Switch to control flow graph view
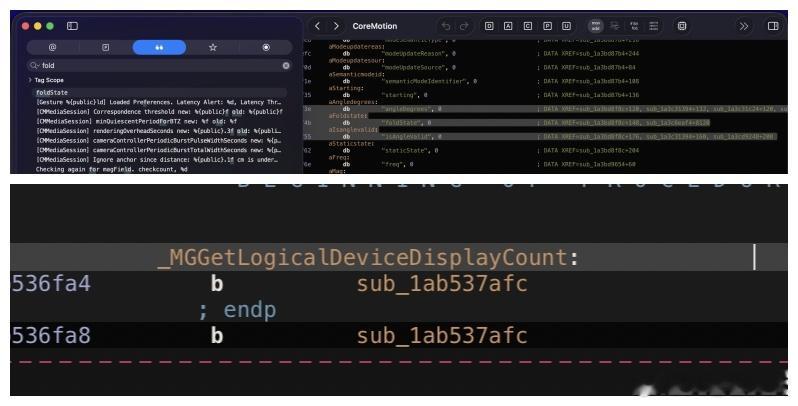This screenshot has height=406, width=798. (x=615, y=26)
